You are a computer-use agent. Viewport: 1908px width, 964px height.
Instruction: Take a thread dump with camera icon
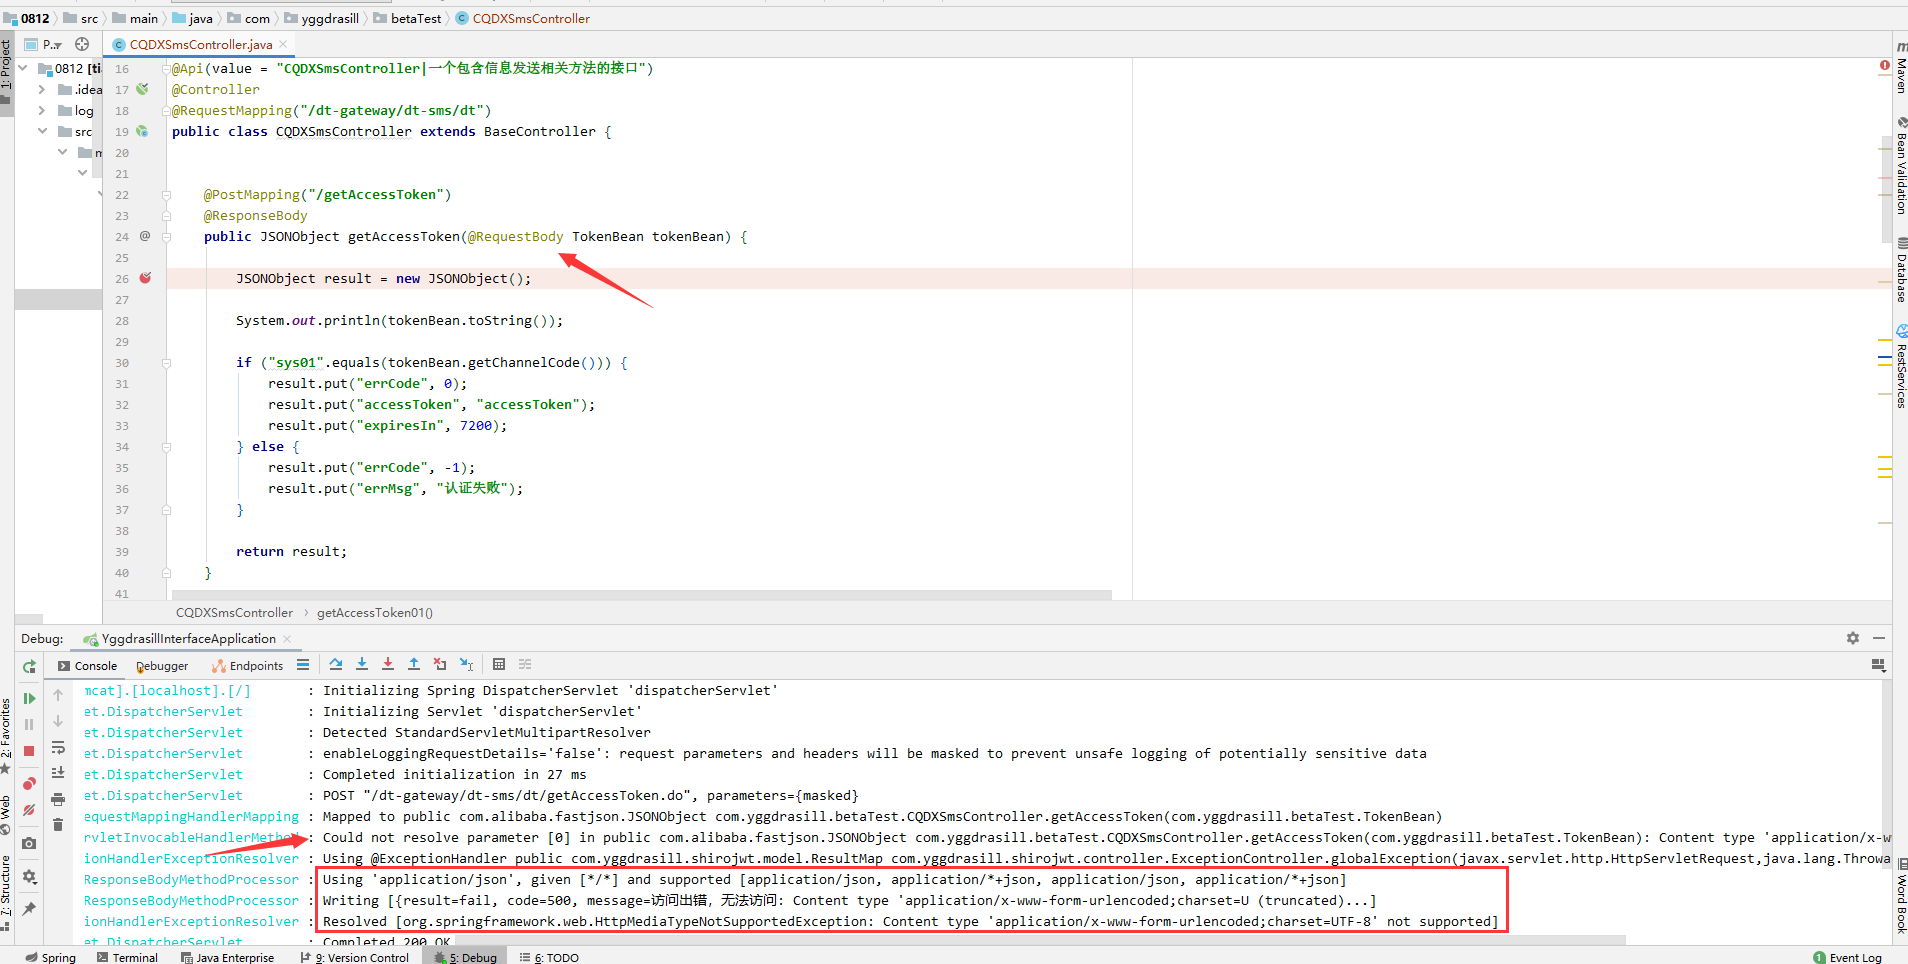[29, 843]
